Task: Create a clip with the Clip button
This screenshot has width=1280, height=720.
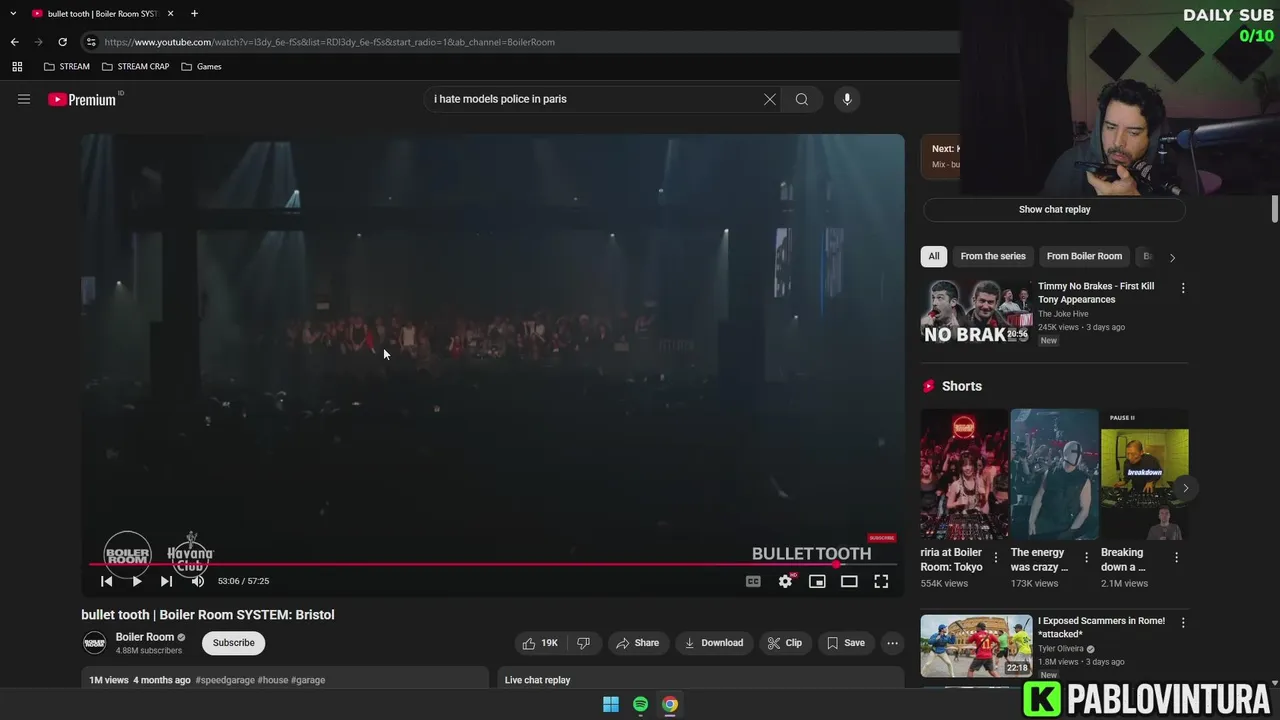Action: pyautogui.click(x=785, y=643)
